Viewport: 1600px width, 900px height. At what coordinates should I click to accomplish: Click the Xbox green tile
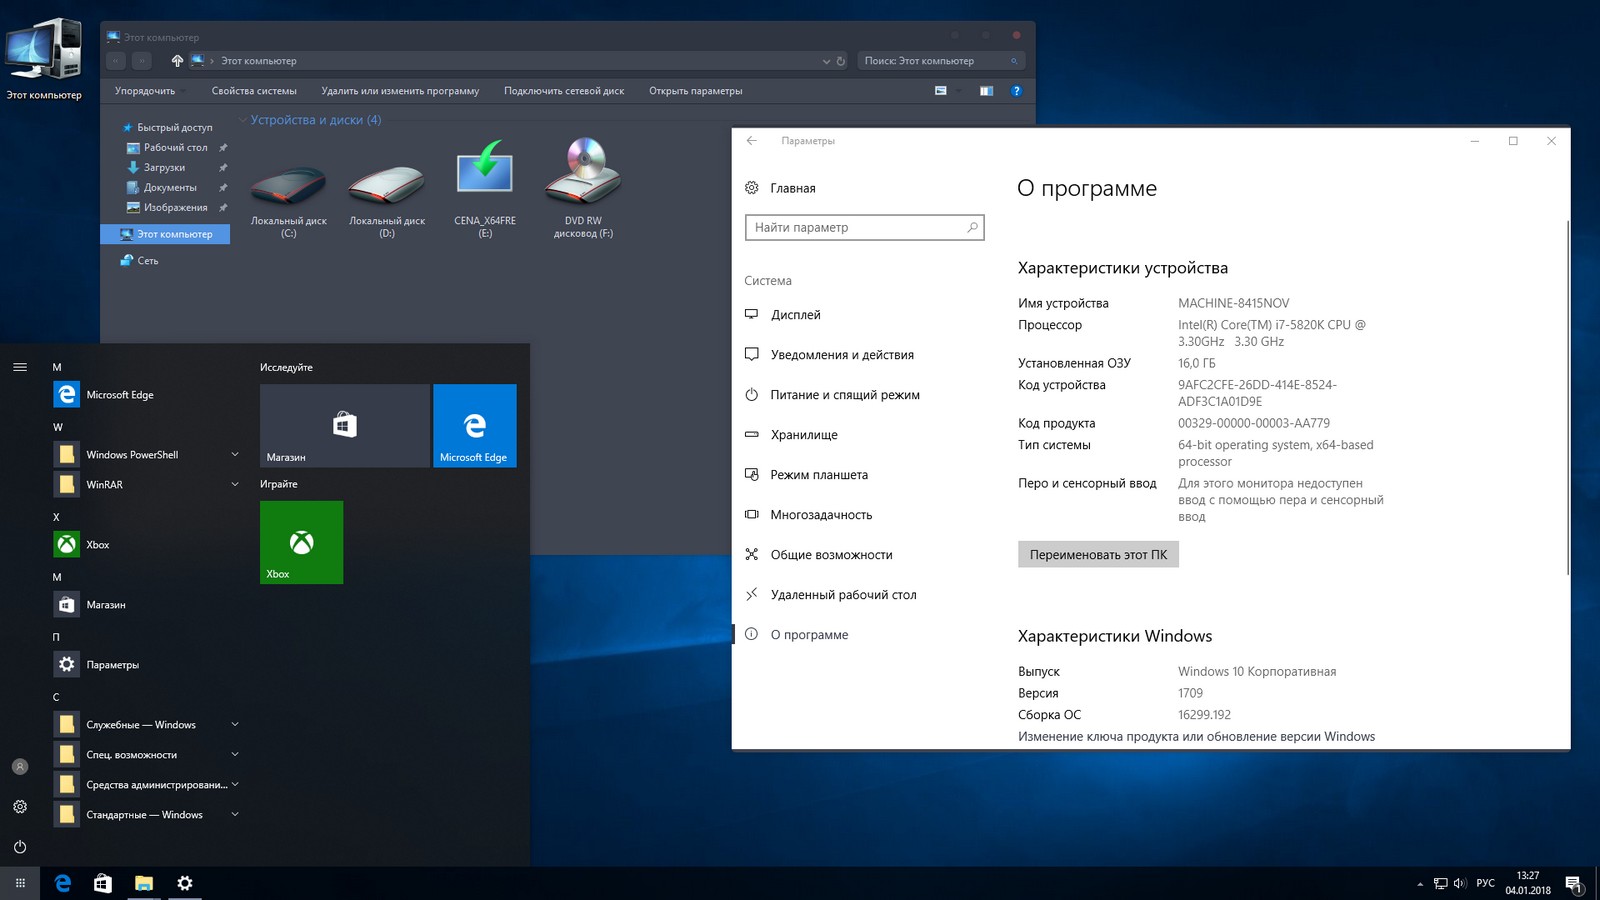pyautogui.click(x=301, y=542)
